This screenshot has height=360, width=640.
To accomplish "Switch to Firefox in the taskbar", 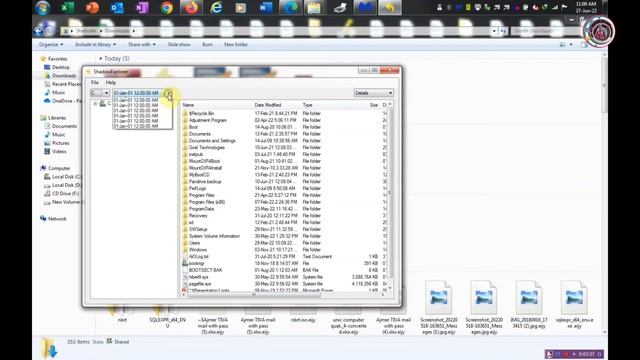I will click(x=191, y=7).
